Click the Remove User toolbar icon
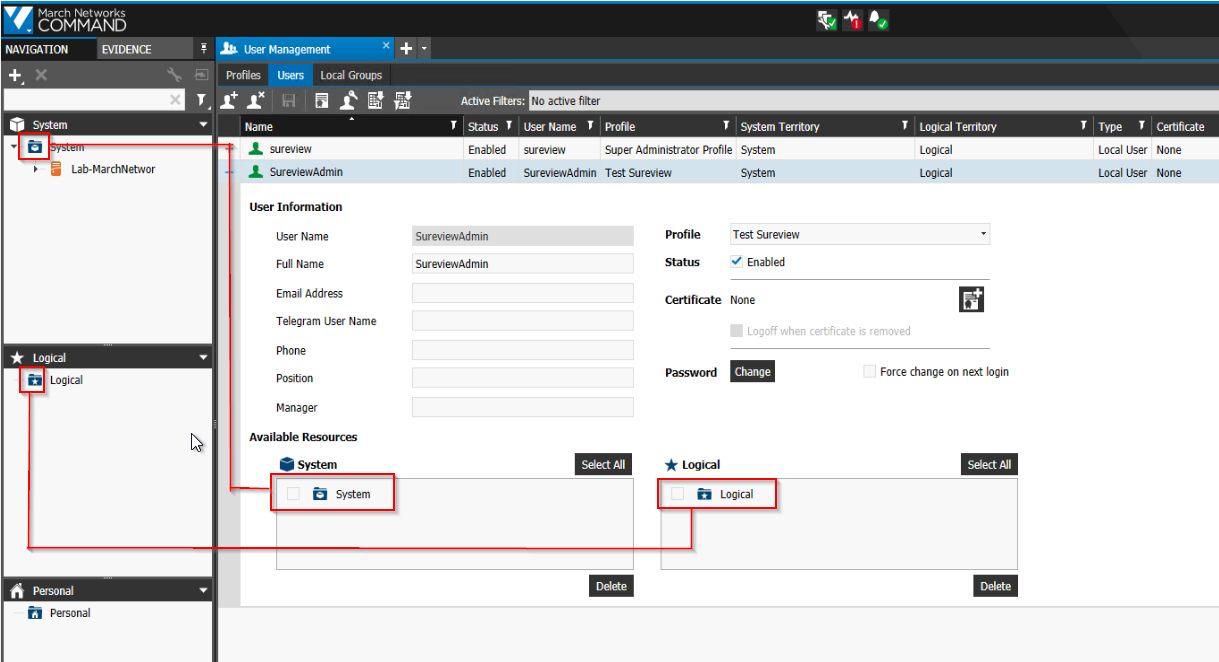 (x=254, y=100)
